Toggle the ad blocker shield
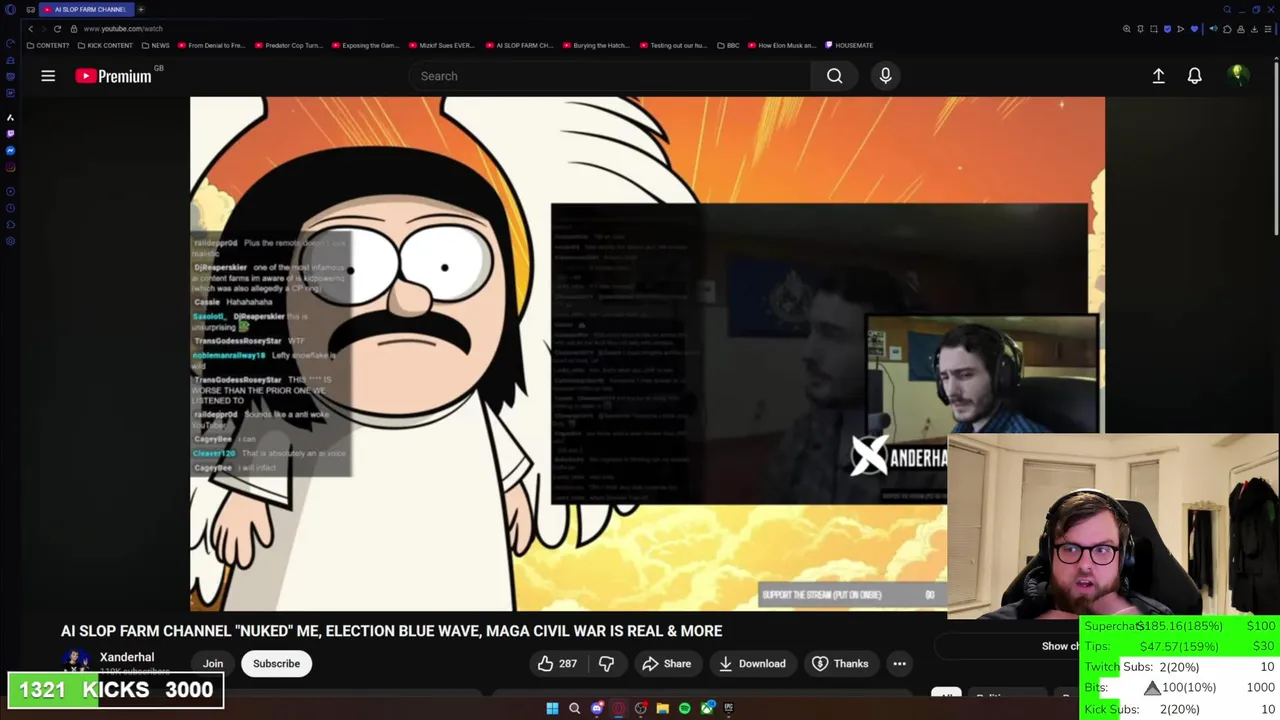The width and height of the screenshot is (1280, 720). point(1167,29)
